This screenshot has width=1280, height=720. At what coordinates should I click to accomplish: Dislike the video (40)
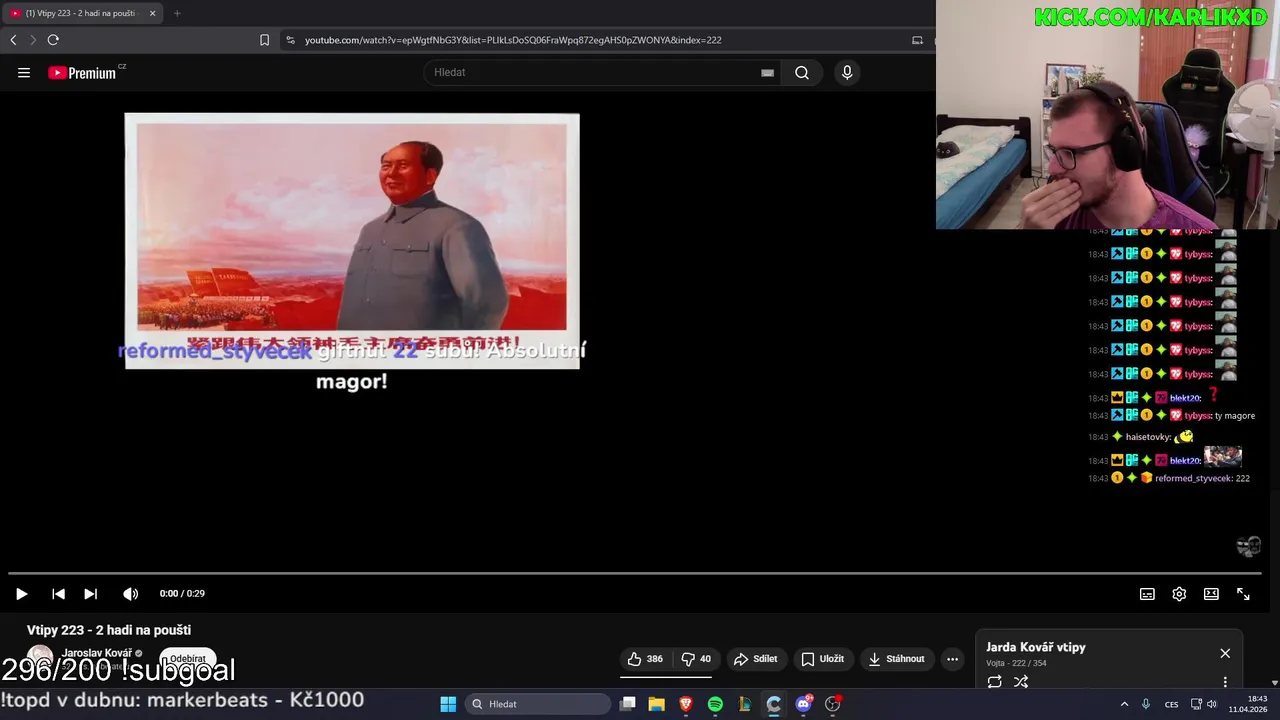coord(696,659)
